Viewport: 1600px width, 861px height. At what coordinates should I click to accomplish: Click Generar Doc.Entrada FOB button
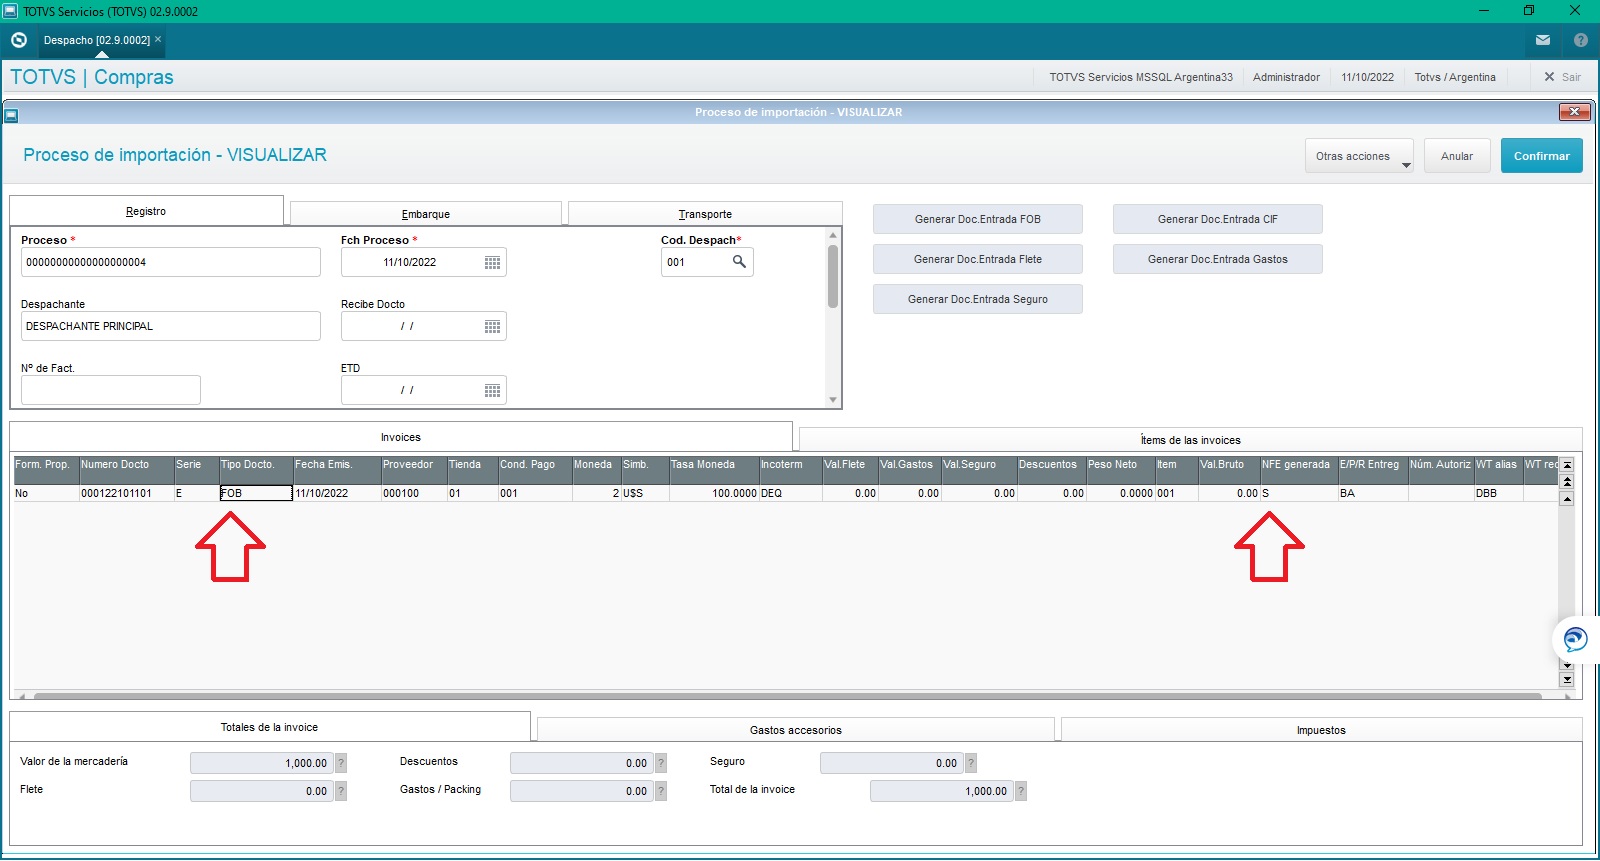click(977, 219)
